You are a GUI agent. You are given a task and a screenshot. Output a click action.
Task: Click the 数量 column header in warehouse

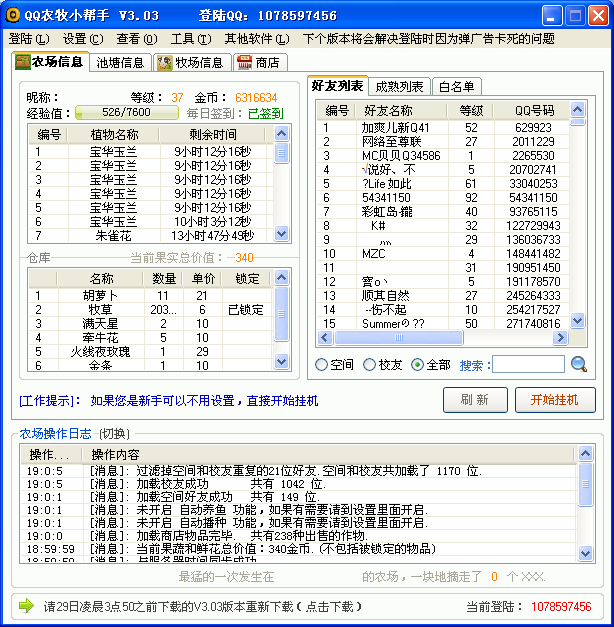pyautogui.click(x=164, y=279)
